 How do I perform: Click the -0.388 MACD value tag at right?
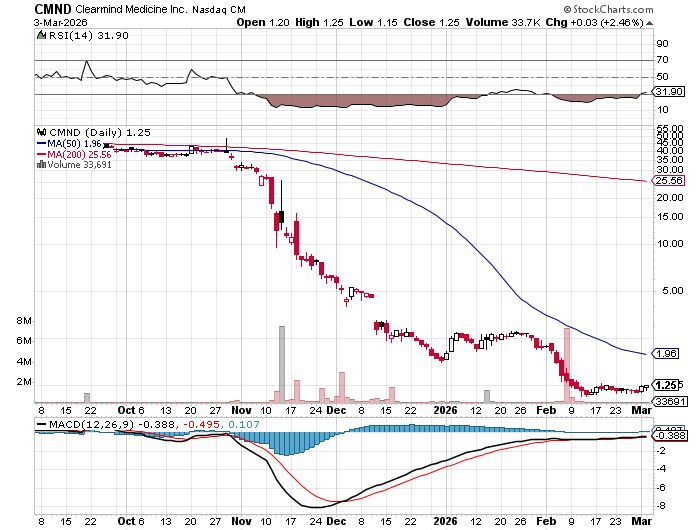tap(670, 435)
